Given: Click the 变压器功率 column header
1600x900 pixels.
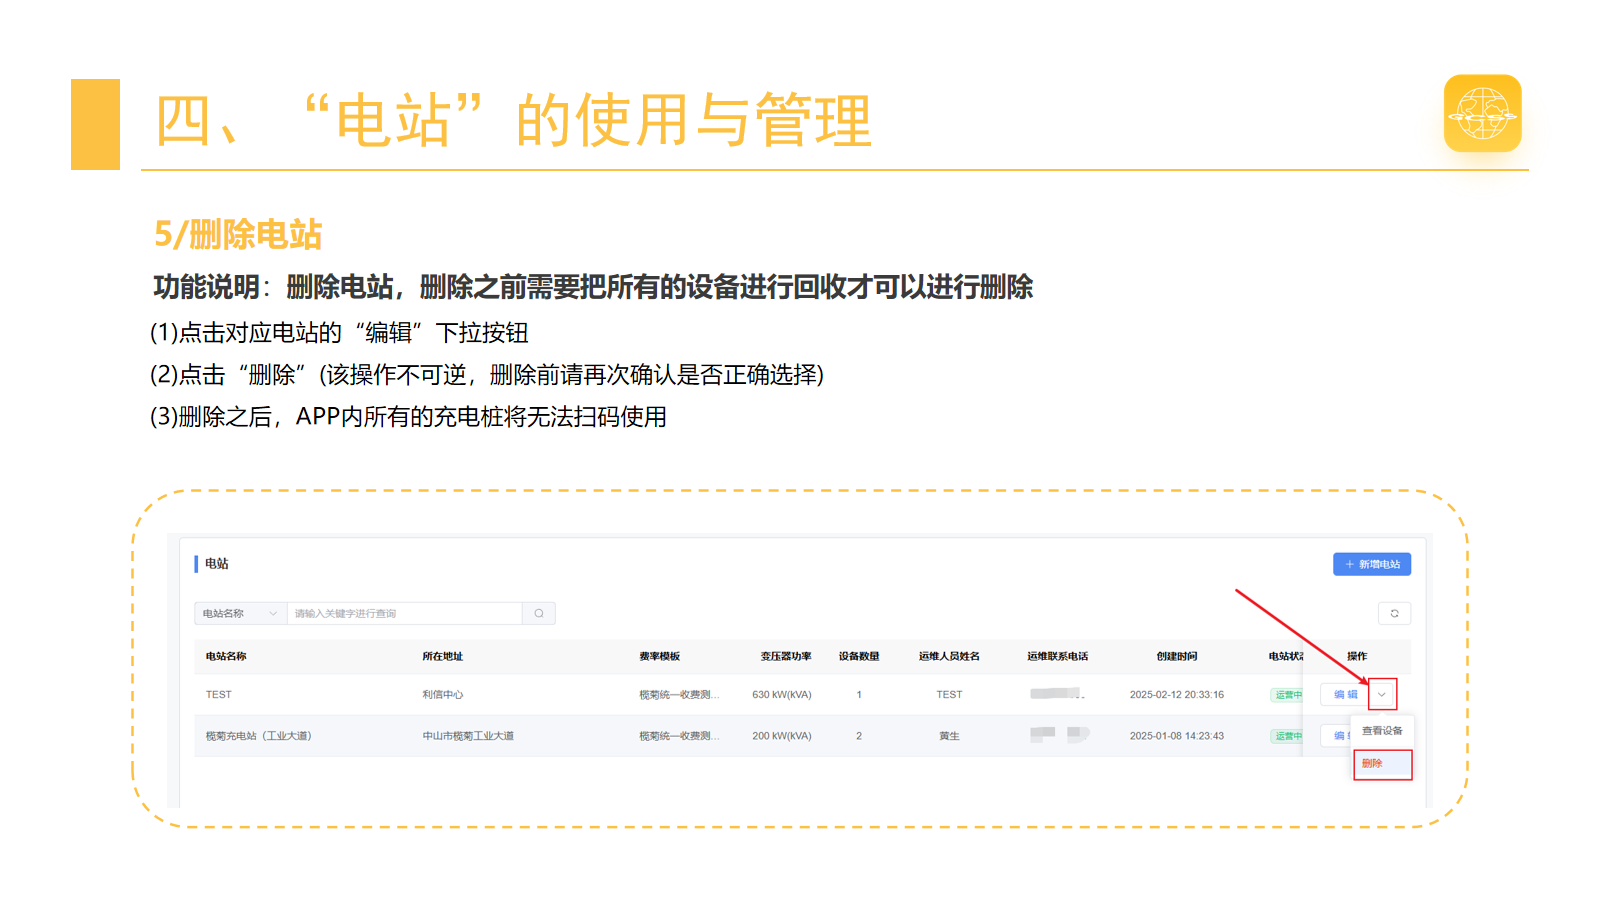Looking at the screenshot, I should click(x=786, y=656).
